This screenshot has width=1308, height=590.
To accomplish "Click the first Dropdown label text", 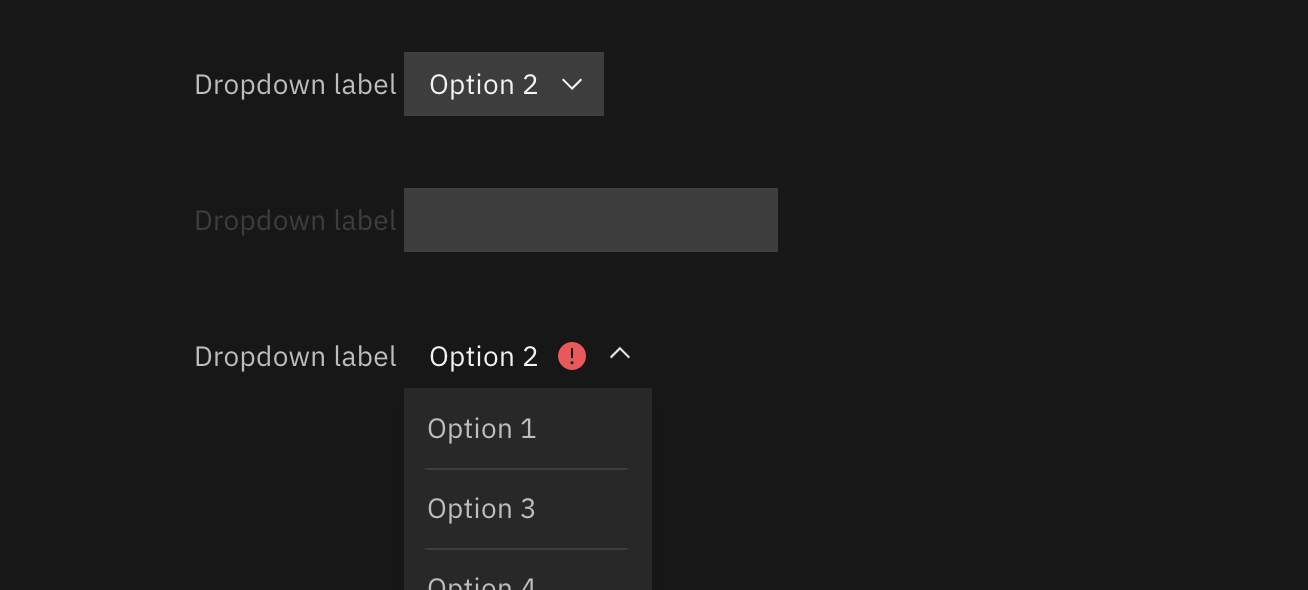I will (x=295, y=84).
